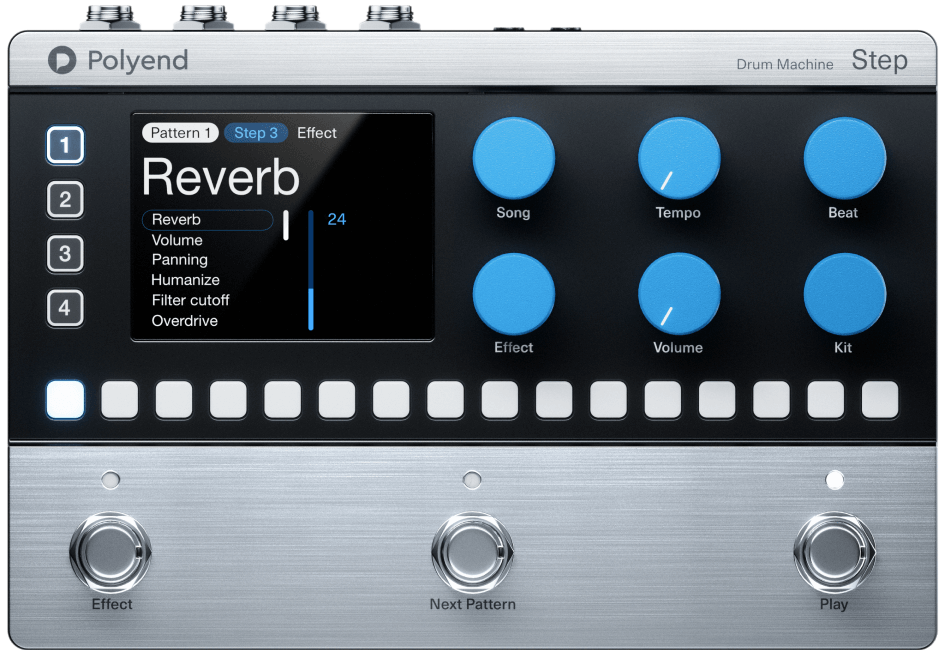The height and width of the screenshot is (650, 946).
Task: Select track button 1
Action: pyautogui.click(x=65, y=145)
